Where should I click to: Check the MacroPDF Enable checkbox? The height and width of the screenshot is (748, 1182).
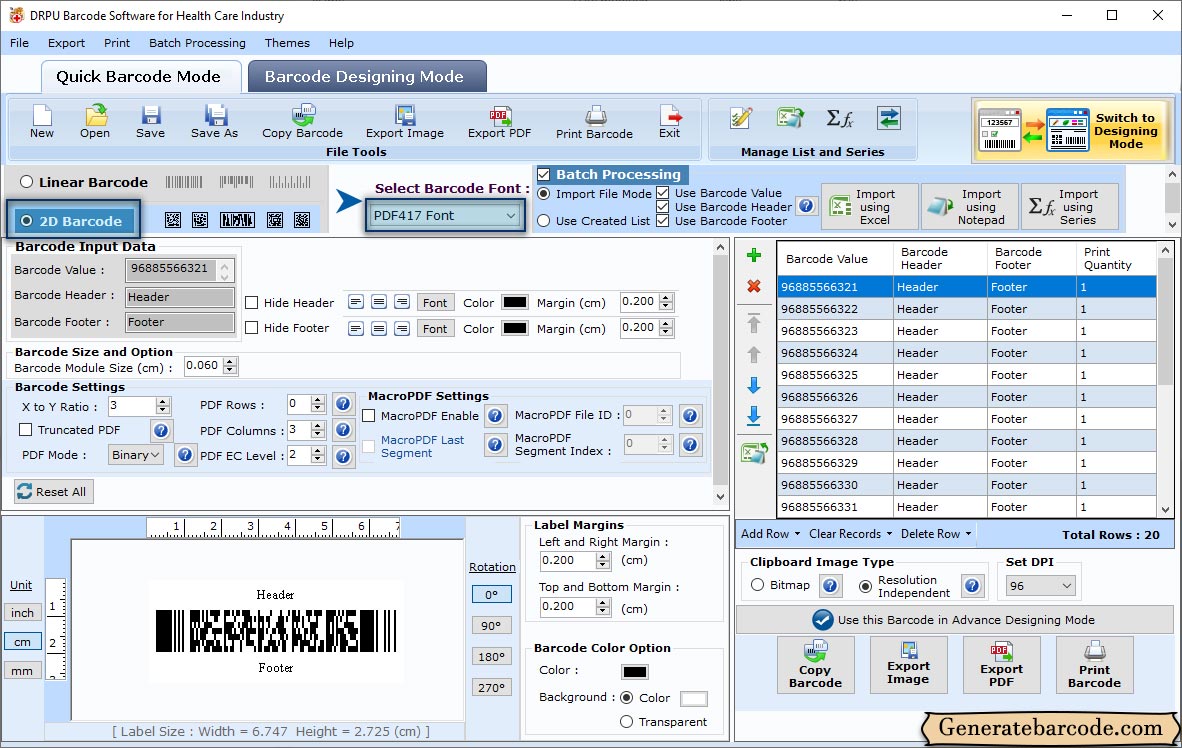point(369,415)
